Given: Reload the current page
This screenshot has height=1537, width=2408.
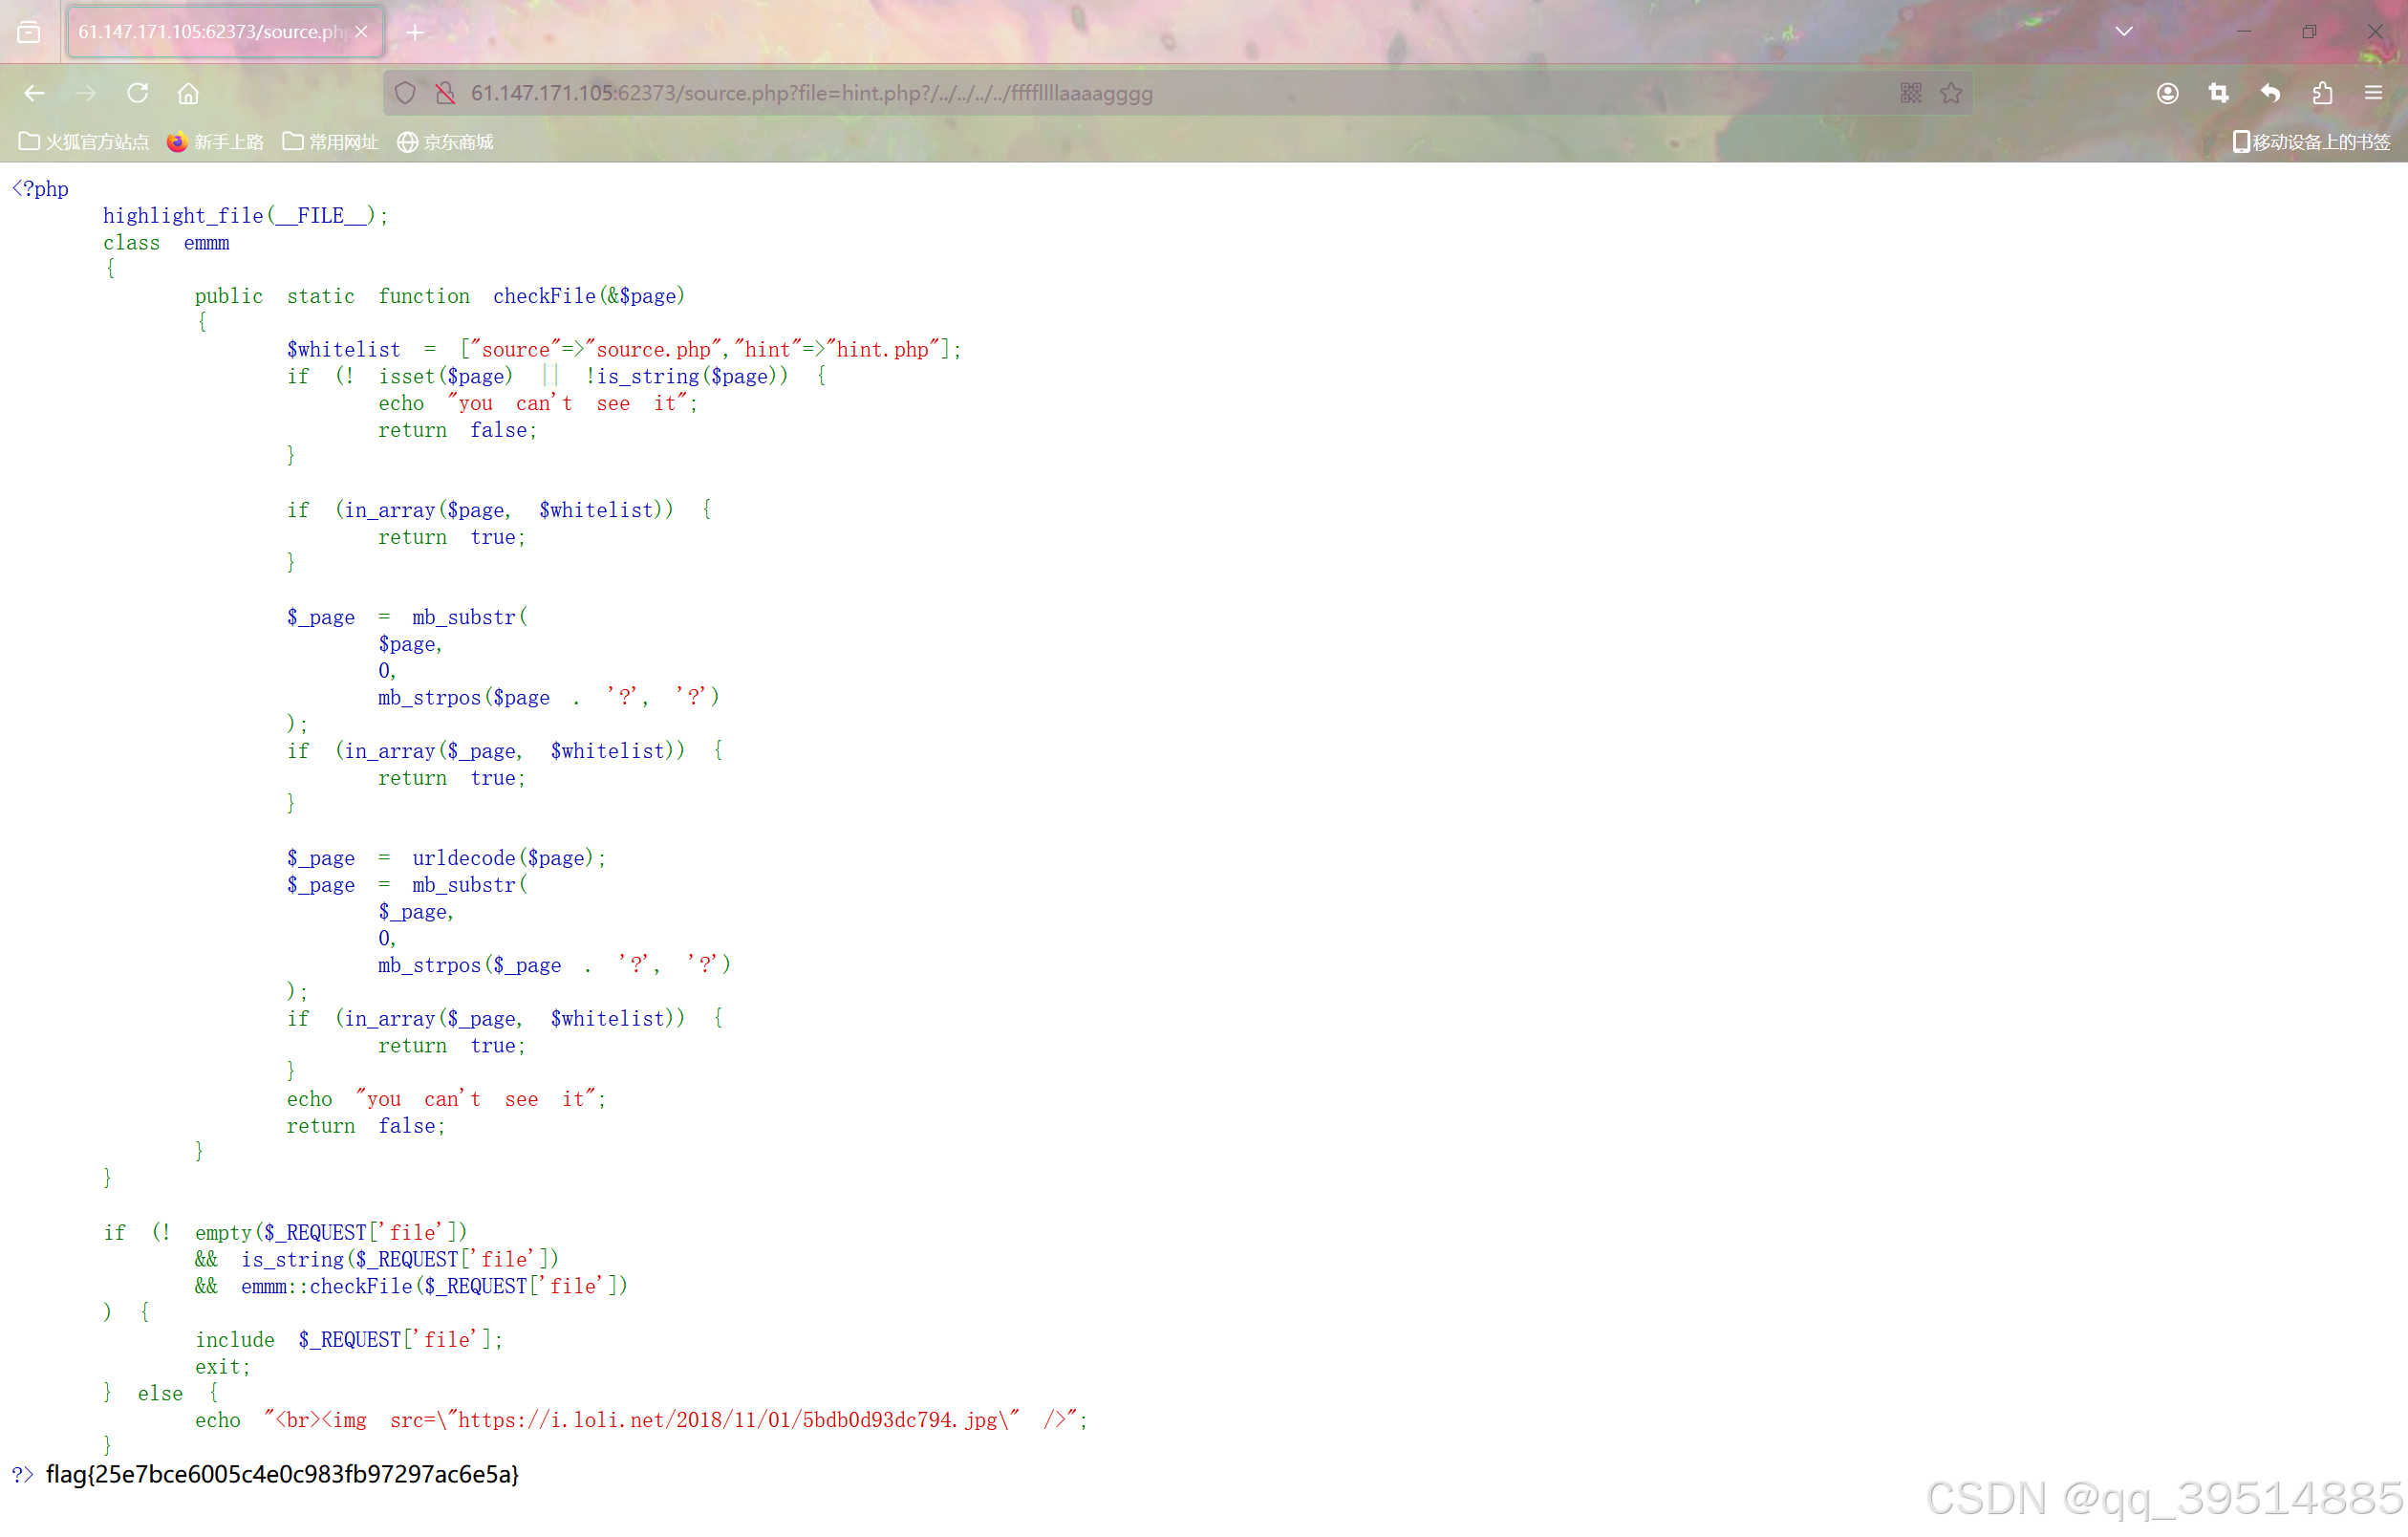Looking at the screenshot, I should 138,93.
